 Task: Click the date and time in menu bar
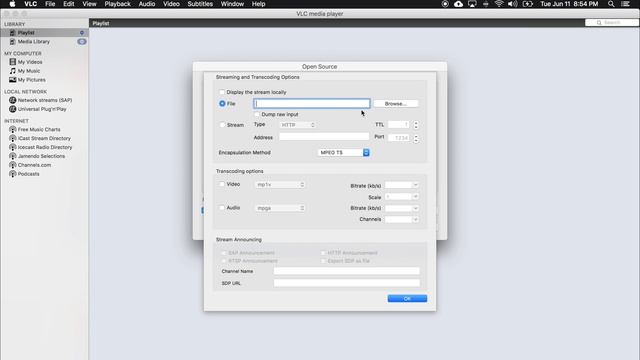pyautogui.click(x=569, y=4)
